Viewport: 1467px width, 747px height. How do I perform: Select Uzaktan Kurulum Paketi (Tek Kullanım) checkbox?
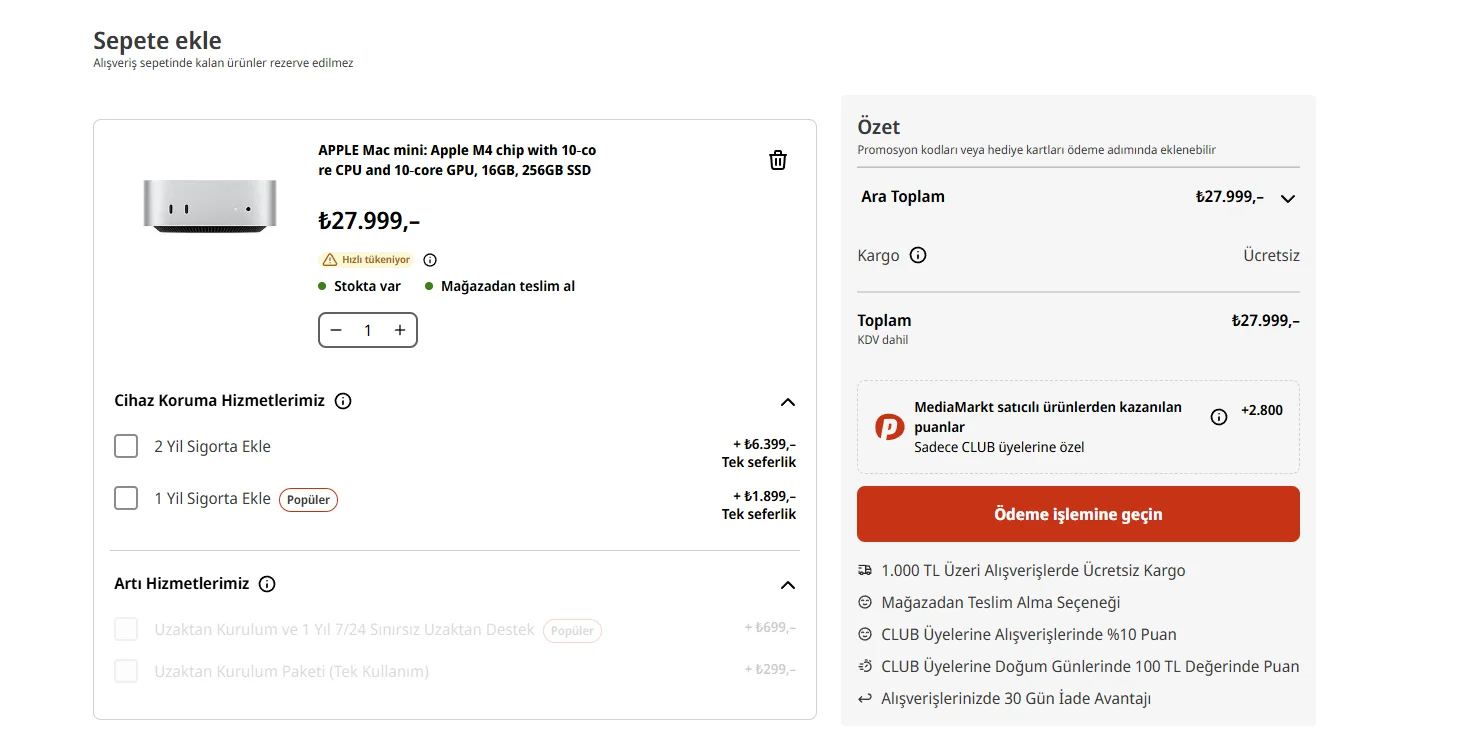coord(126,671)
